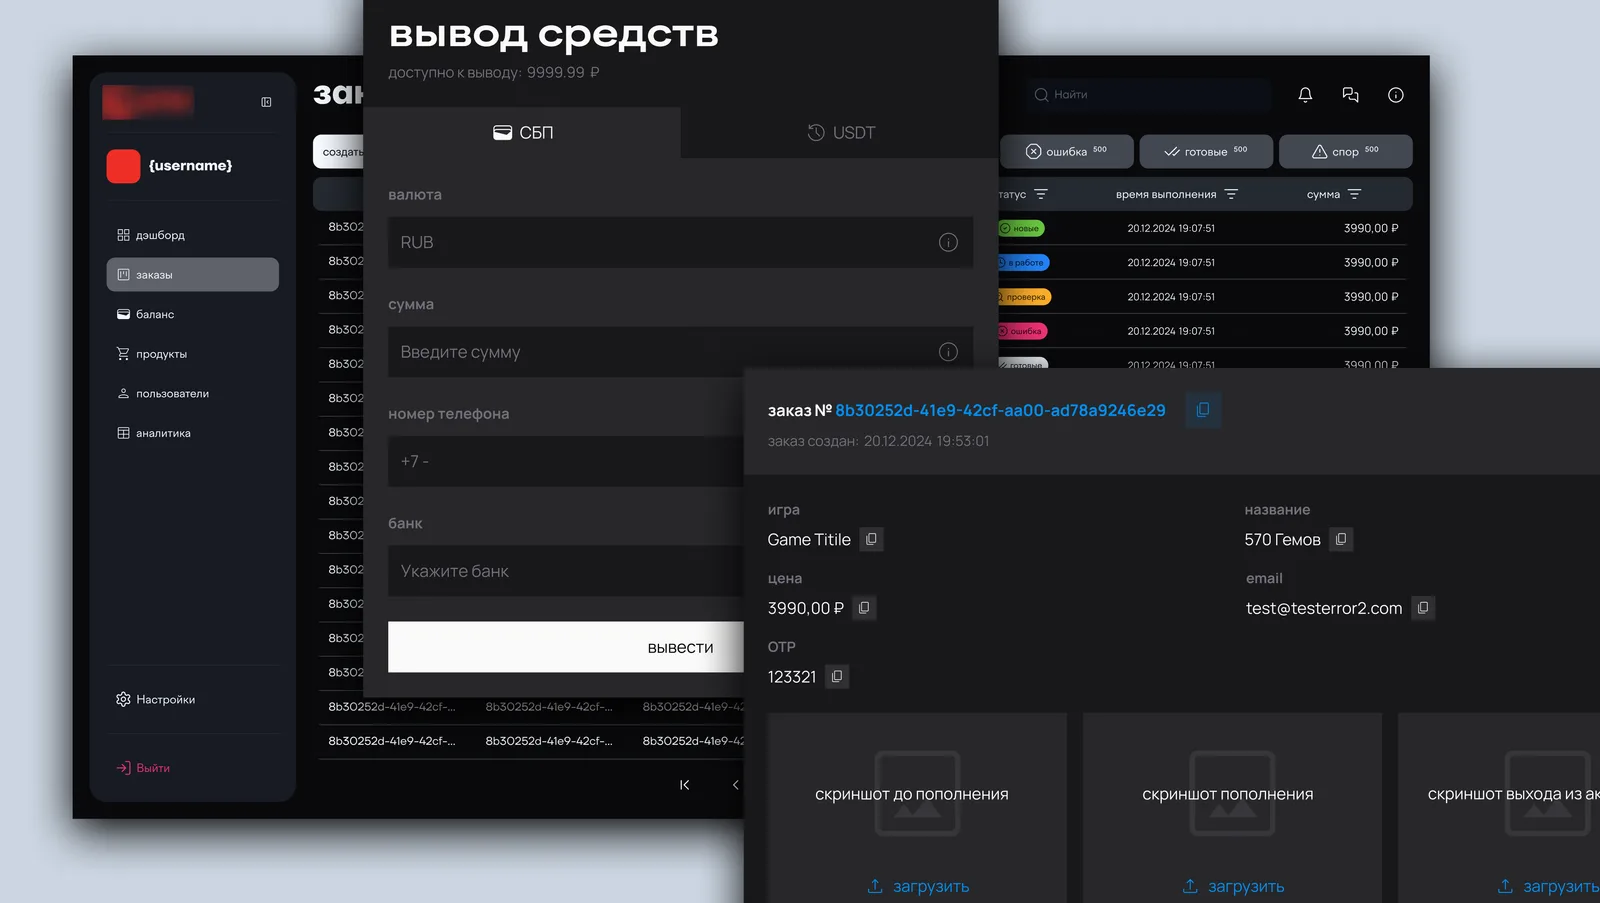This screenshot has height=903, width=1600.
Task: Switch to the USDT withdrawal tab
Action: 840,132
